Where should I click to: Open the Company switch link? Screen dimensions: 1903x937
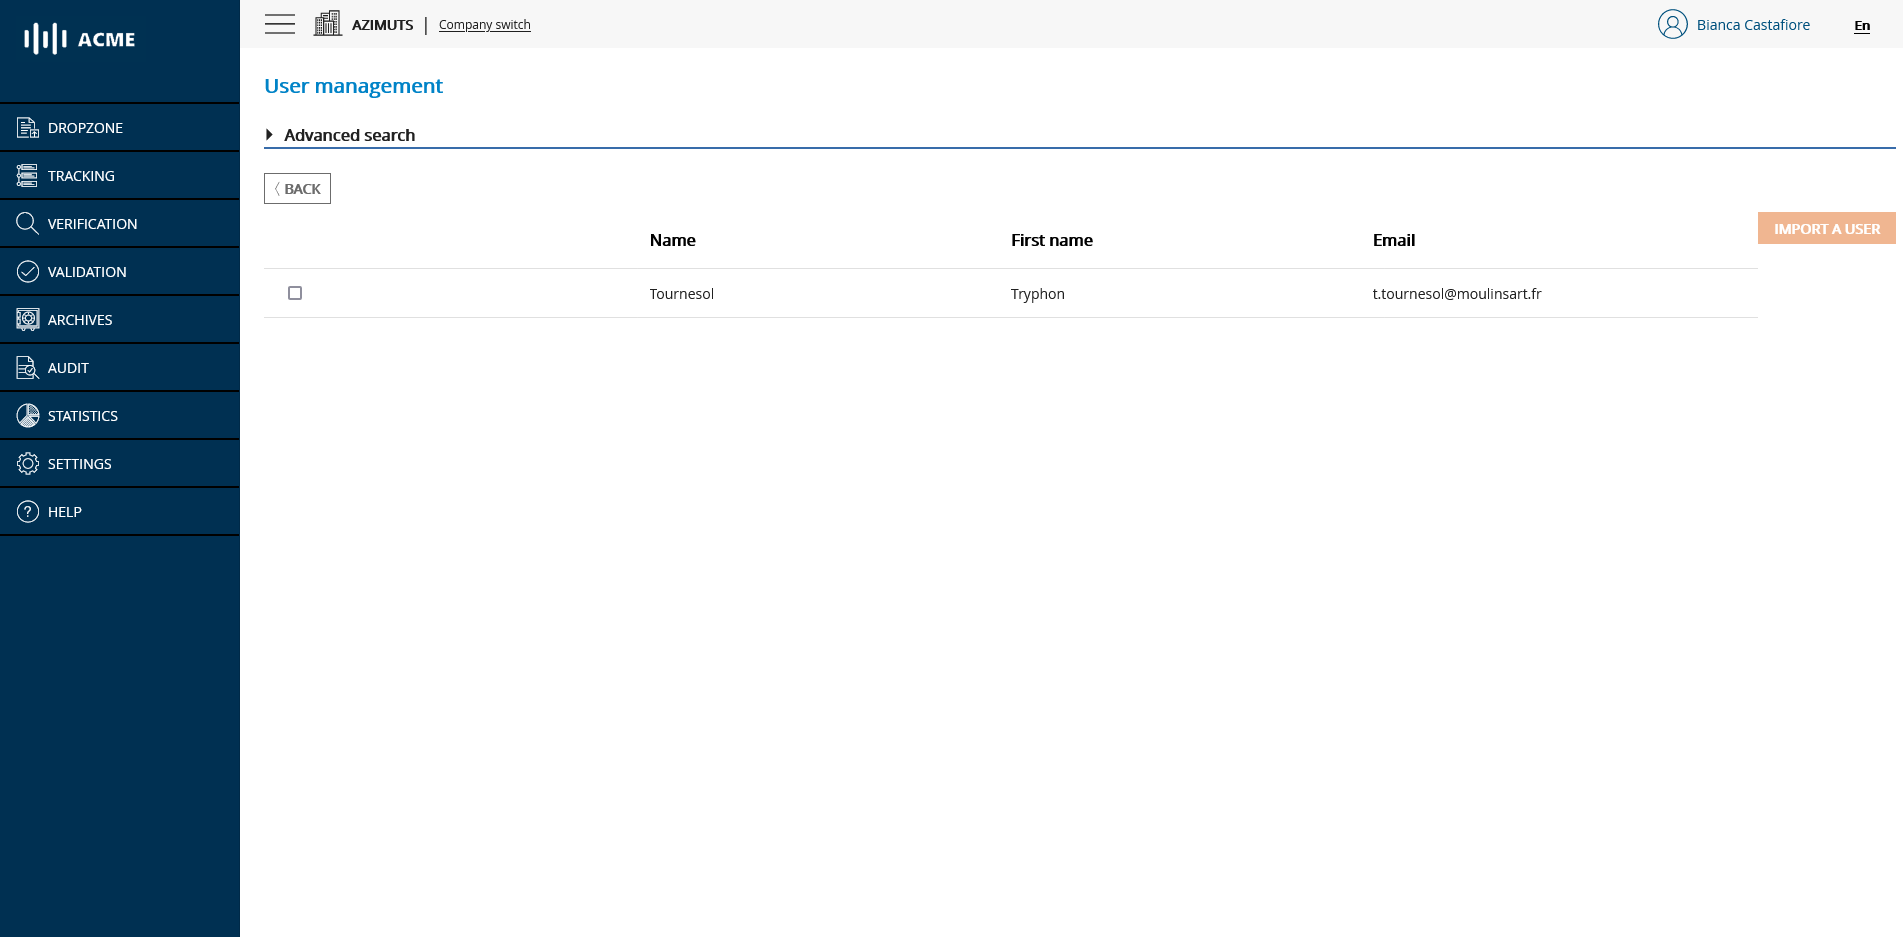tap(484, 24)
